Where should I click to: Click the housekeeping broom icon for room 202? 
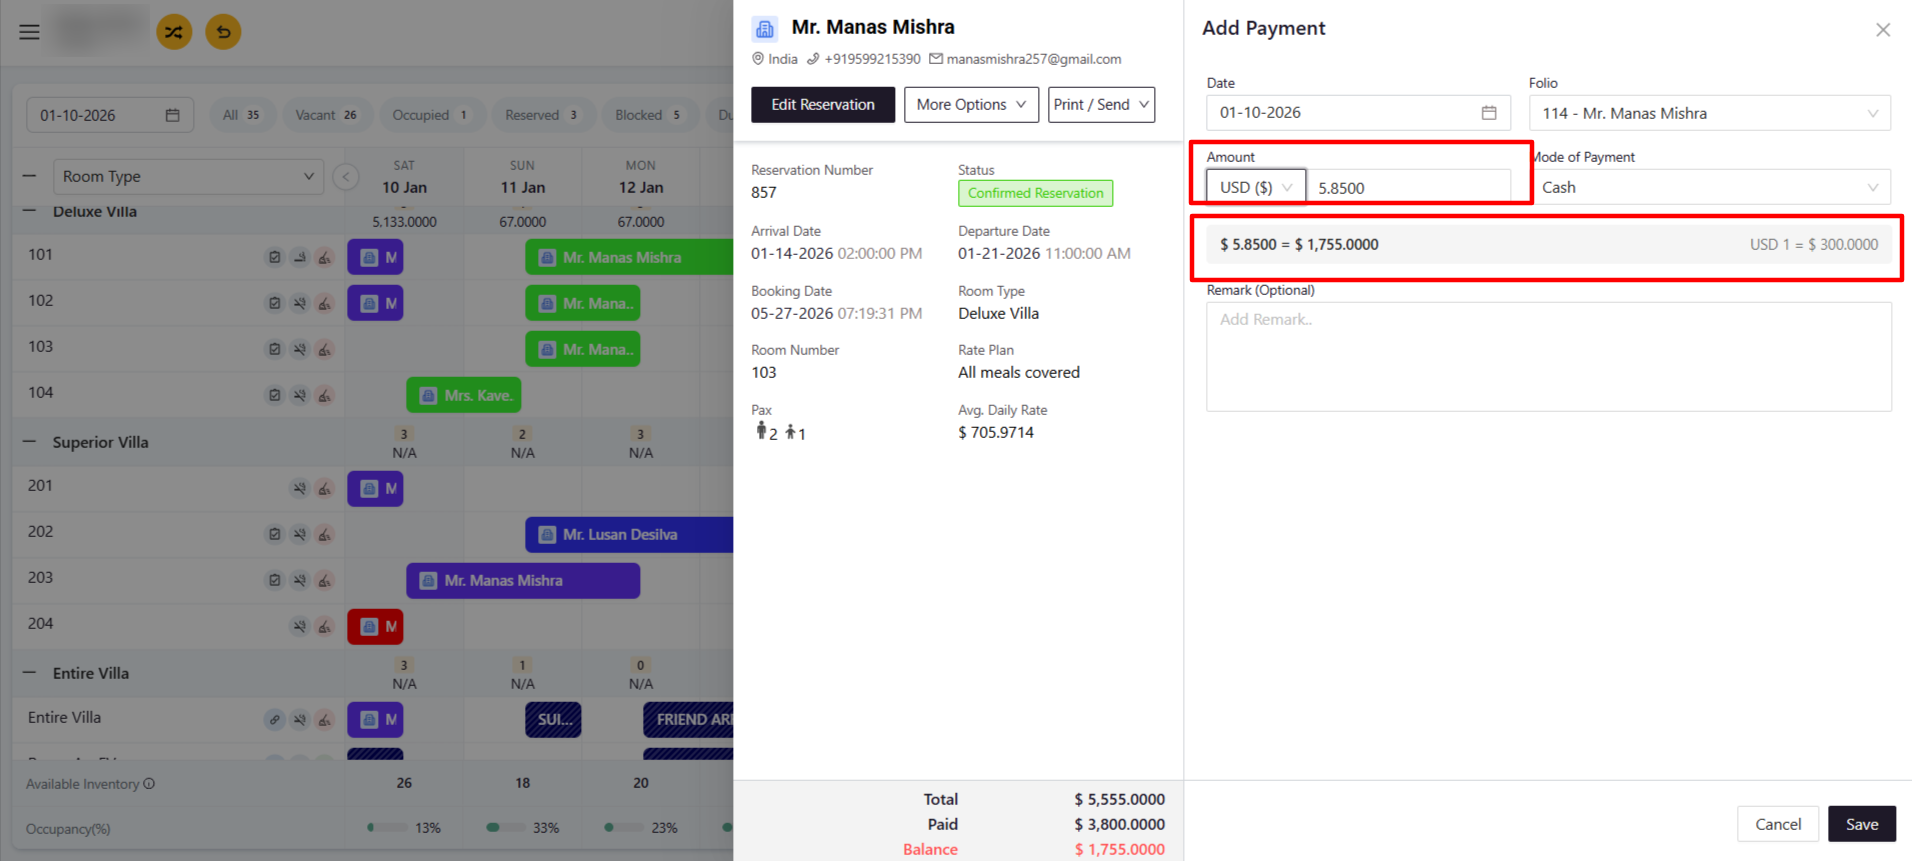pyautogui.click(x=325, y=534)
